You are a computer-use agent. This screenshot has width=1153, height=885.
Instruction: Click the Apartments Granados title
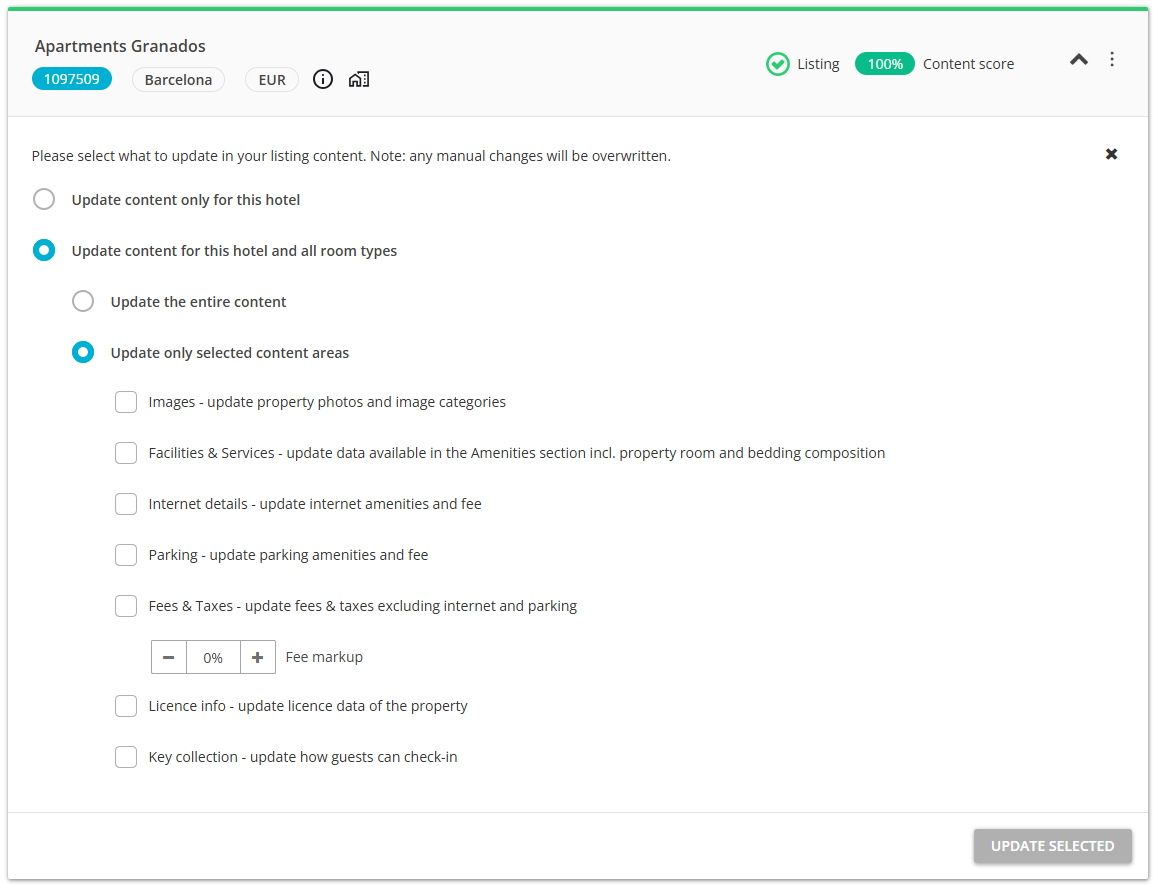tap(120, 46)
